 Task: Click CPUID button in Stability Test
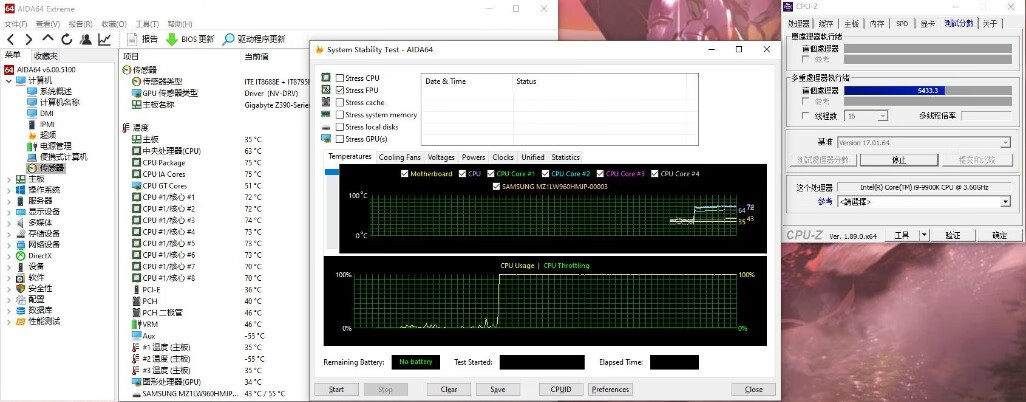pos(561,389)
